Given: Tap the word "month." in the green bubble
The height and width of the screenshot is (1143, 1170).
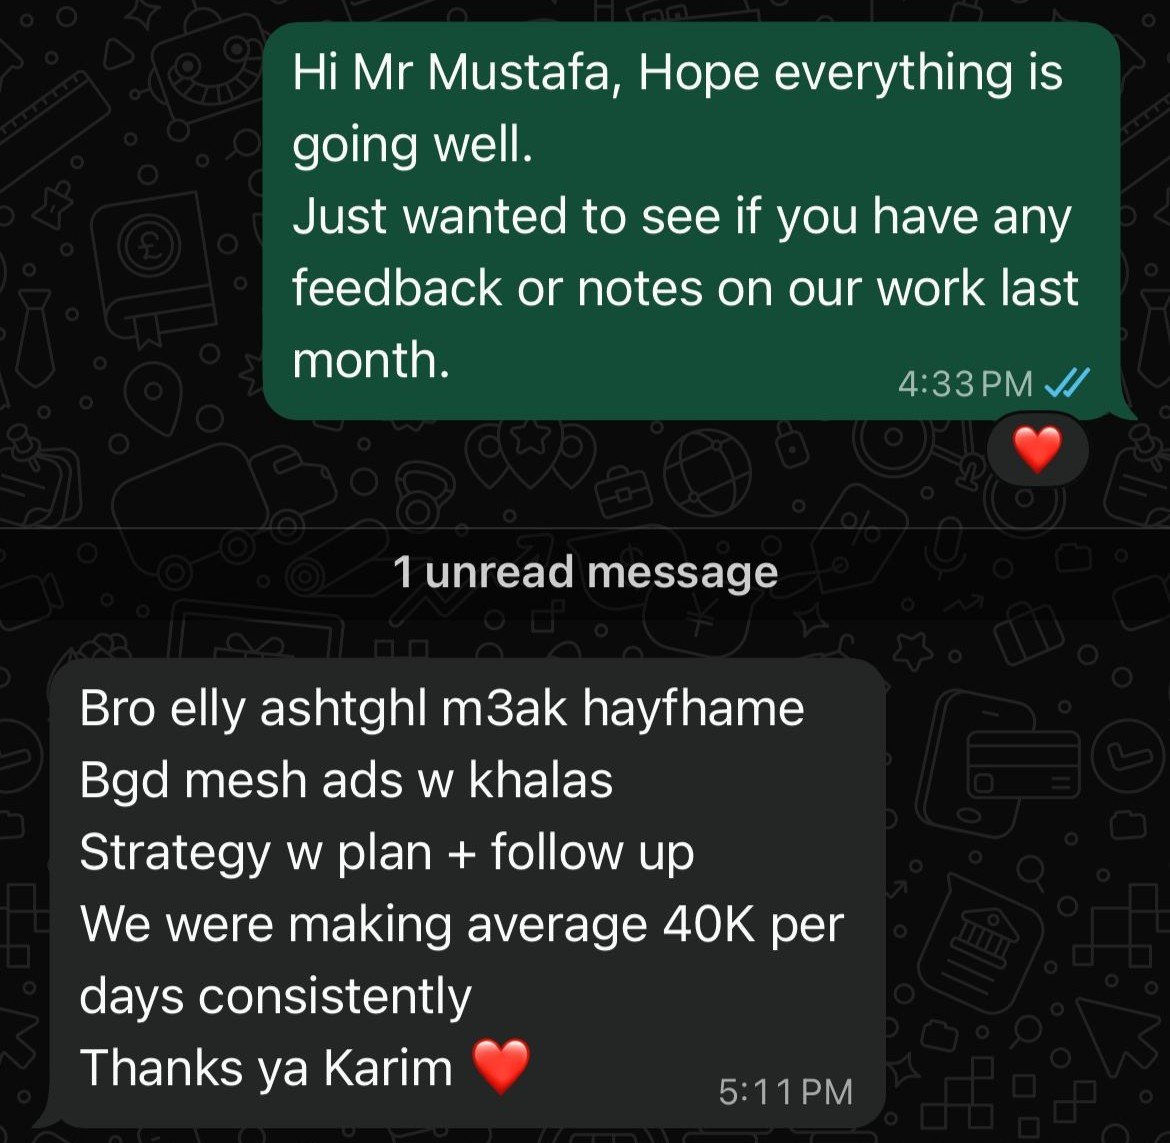Looking at the screenshot, I should click(x=371, y=360).
